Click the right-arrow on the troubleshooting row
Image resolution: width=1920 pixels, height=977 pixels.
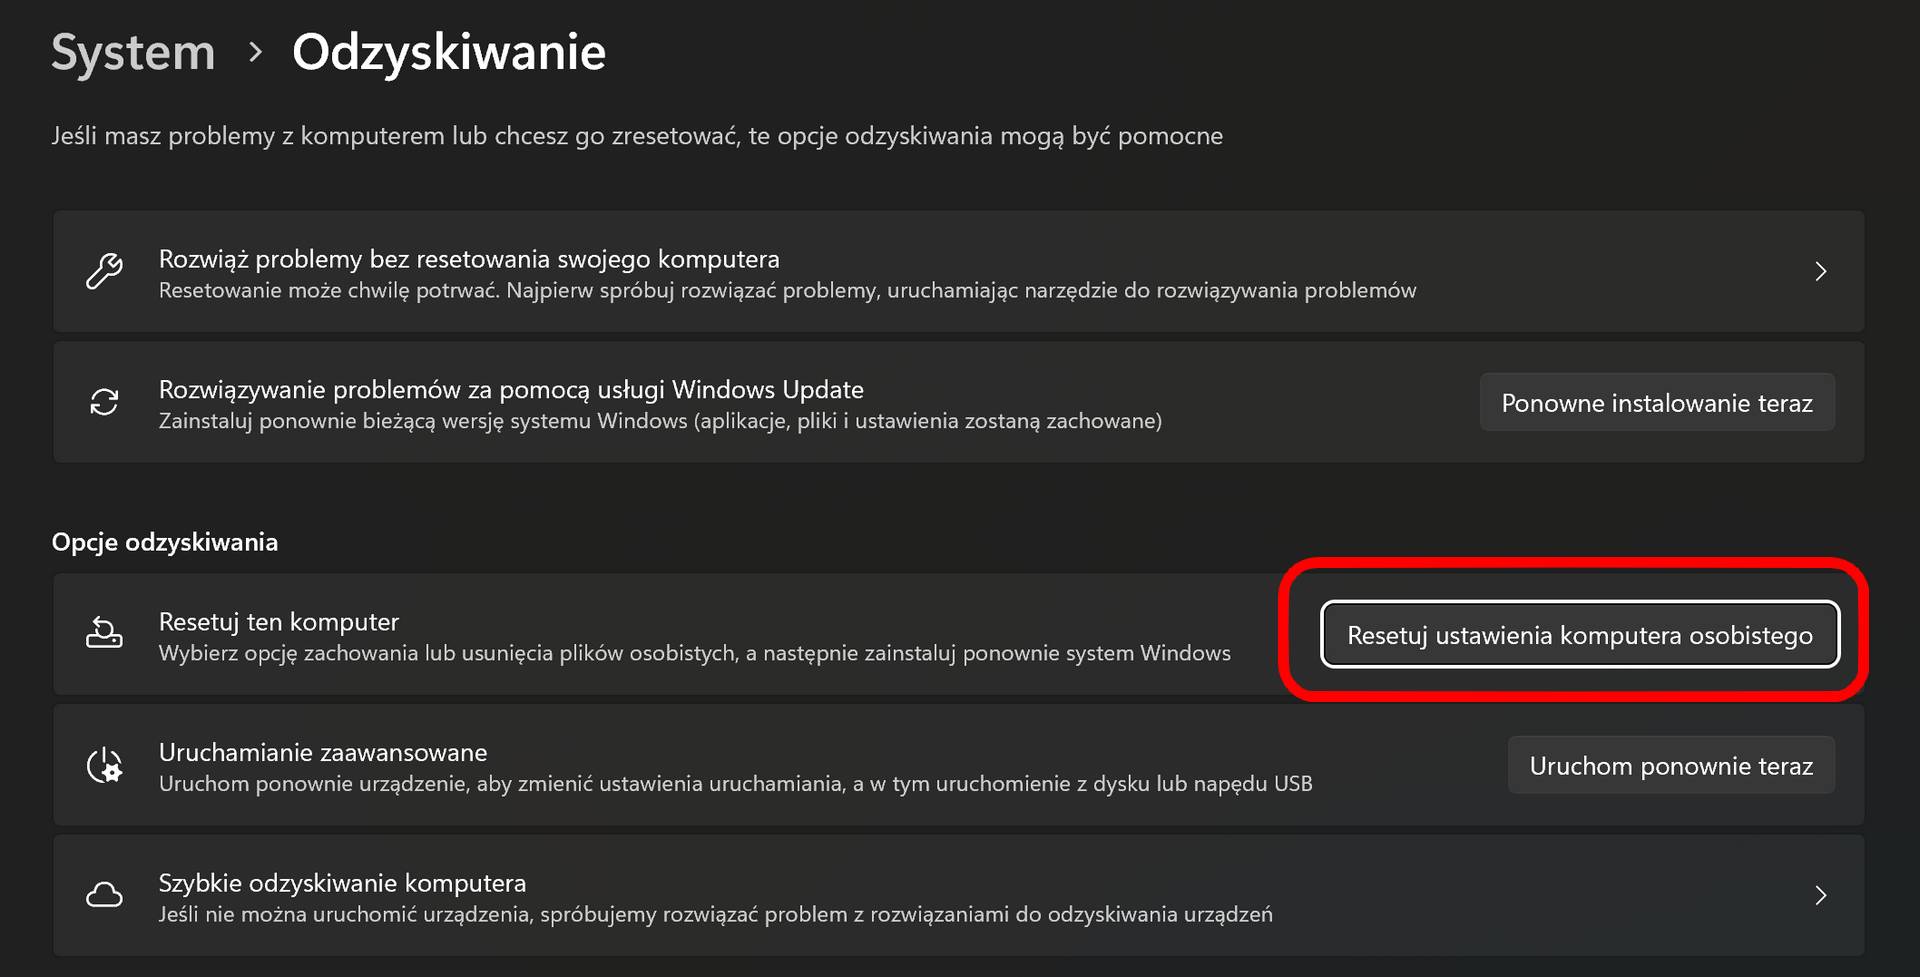tap(1821, 271)
